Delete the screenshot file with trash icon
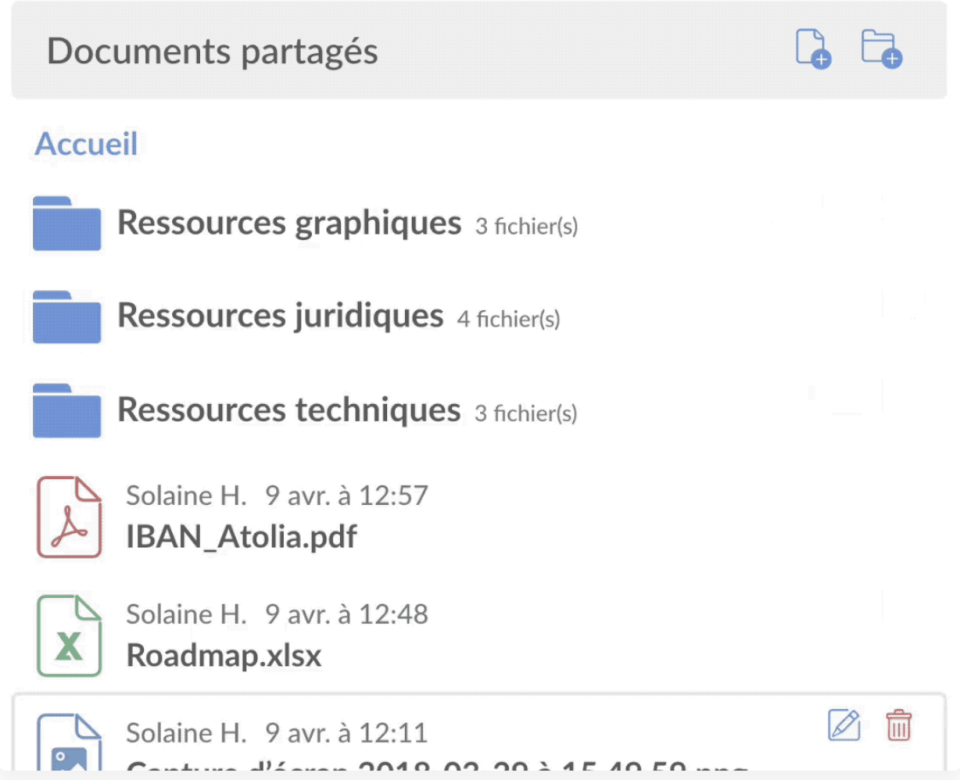960x780 pixels. click(899, 725)
